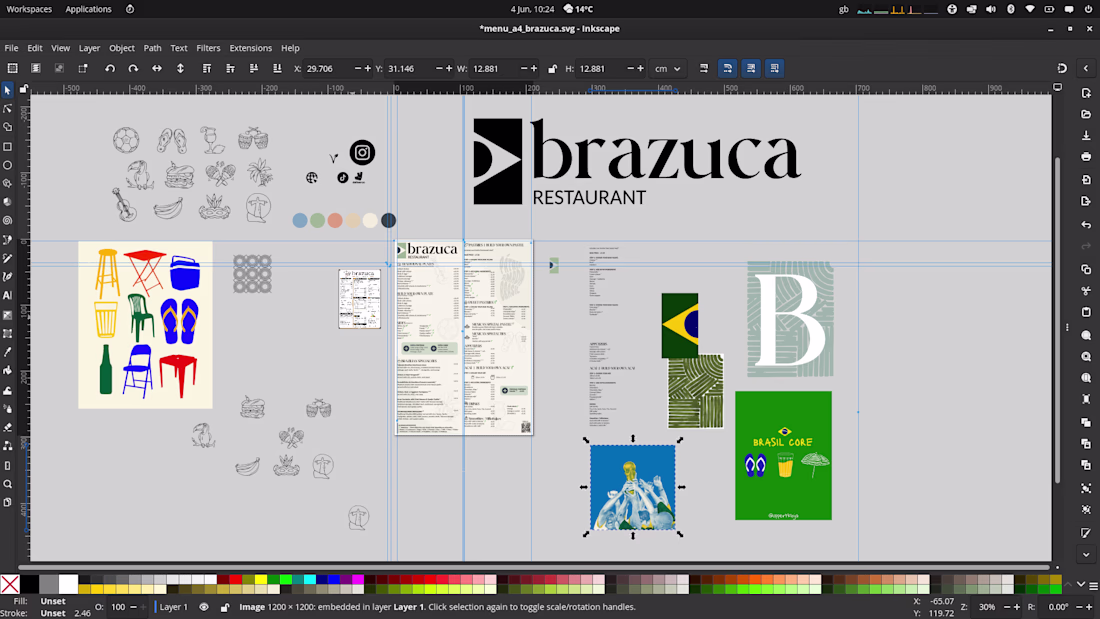This screenshot has width=1100, height=619.
Task: Select the Spiral tool
Action: pos(8,220)
